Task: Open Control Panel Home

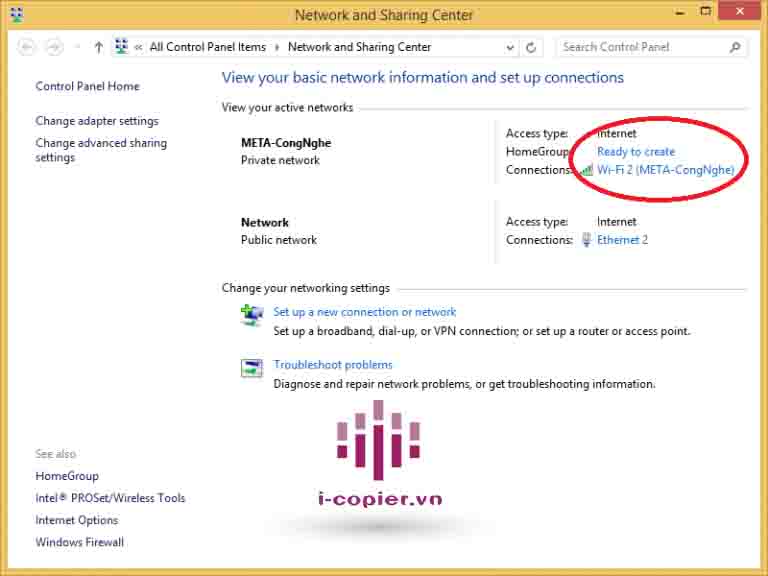Action: pyautogui.click(x=87, y=86)
